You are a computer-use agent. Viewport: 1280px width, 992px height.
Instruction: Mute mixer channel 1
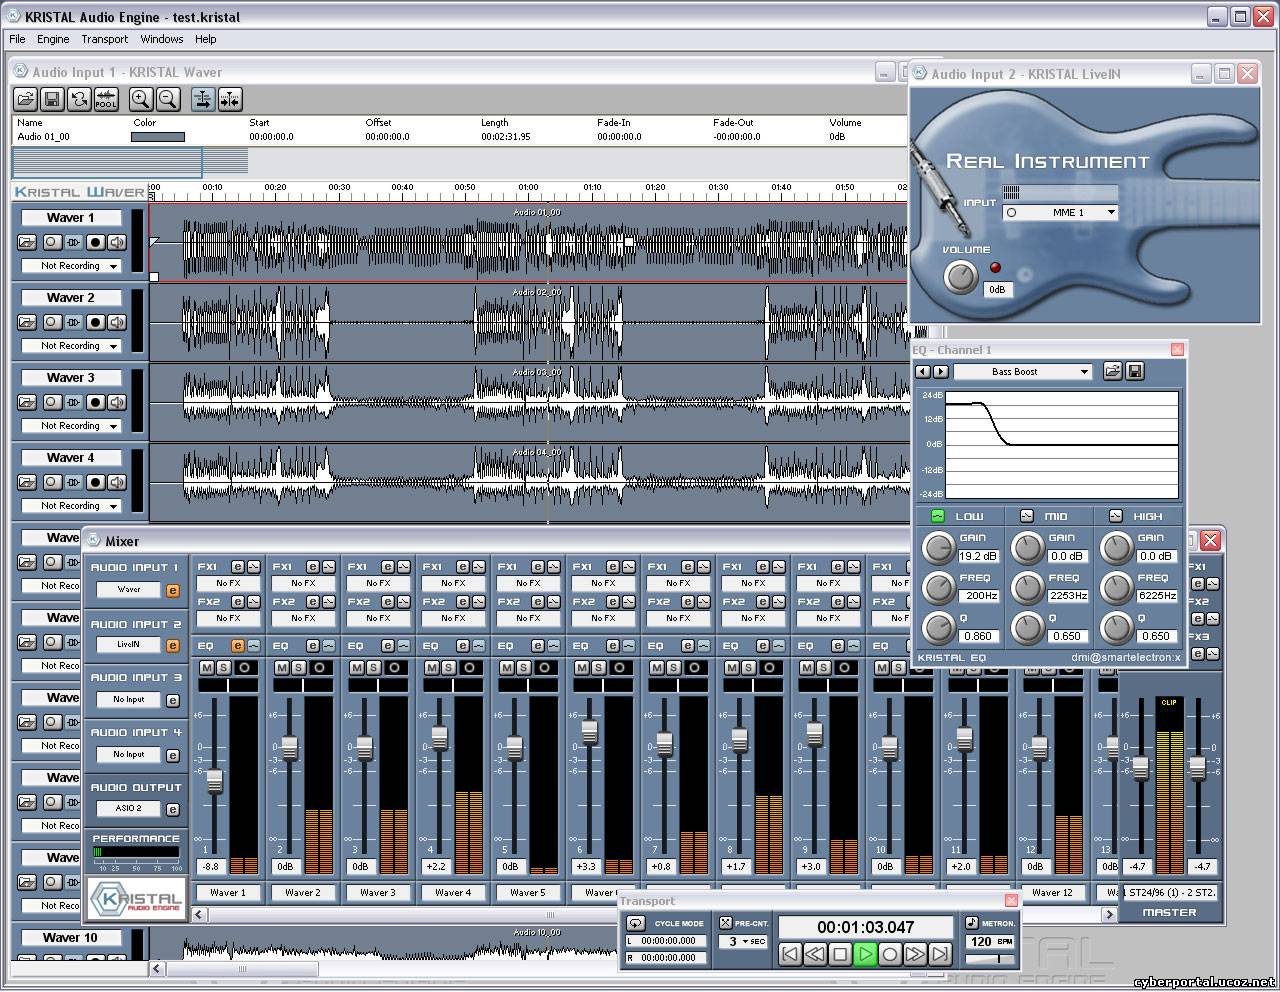[x=207, y=667]
